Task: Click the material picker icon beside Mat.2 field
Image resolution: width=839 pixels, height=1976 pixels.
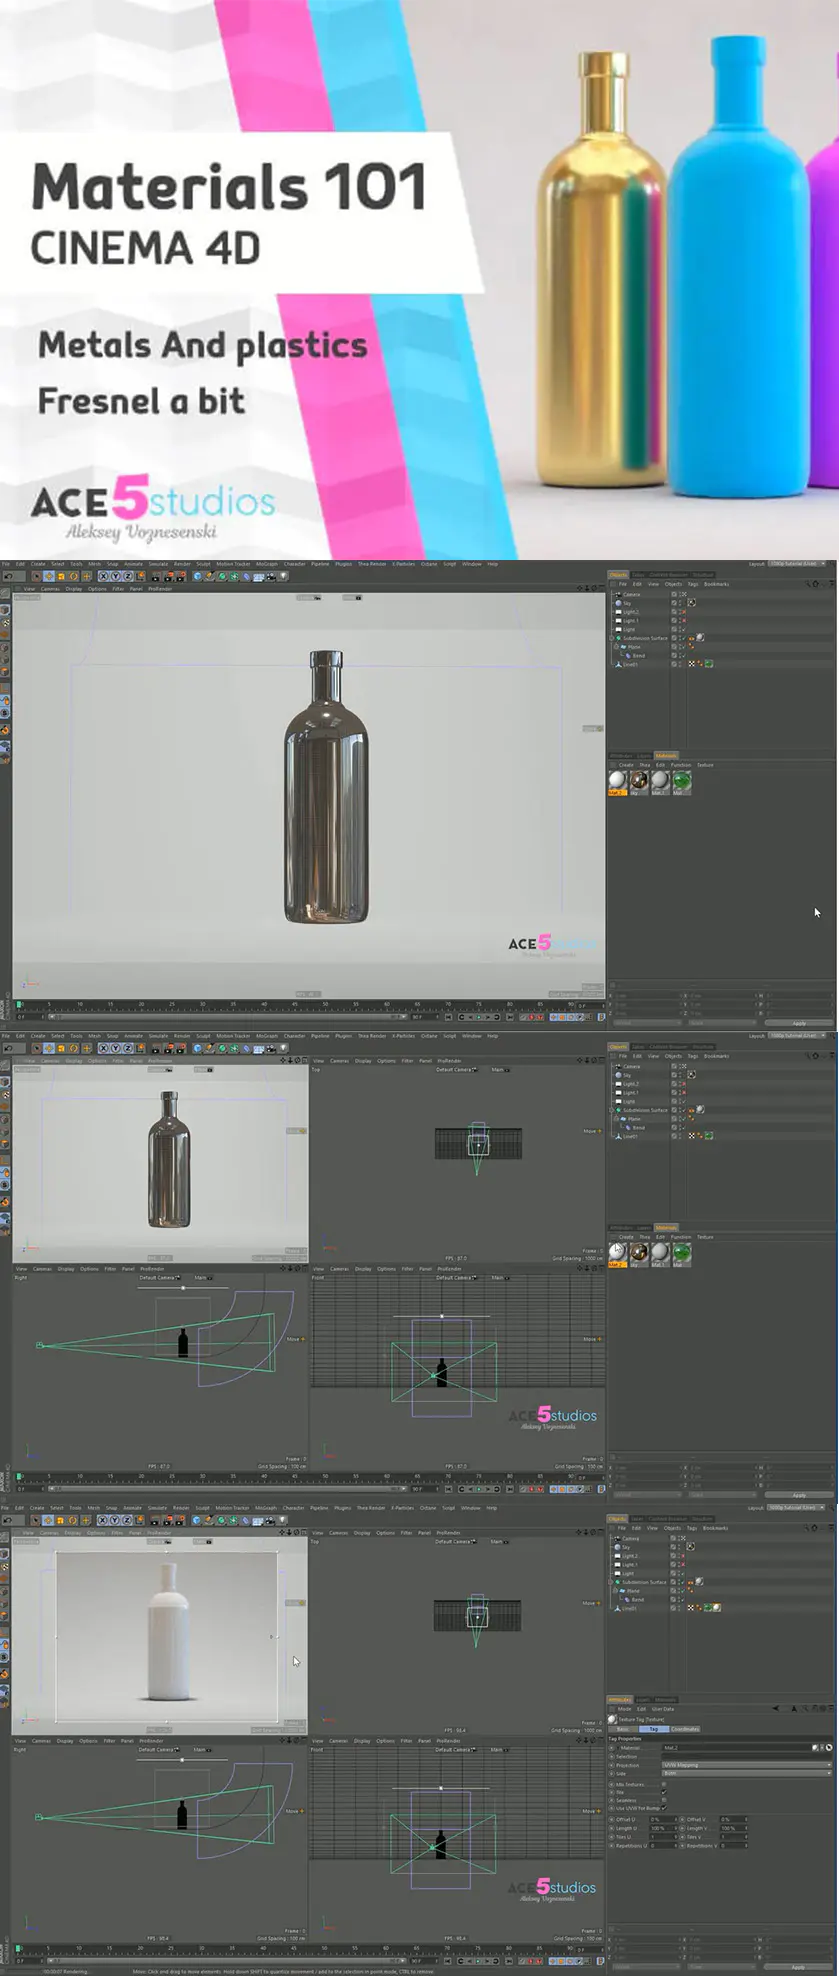Action: click(x=829, y=1748)
